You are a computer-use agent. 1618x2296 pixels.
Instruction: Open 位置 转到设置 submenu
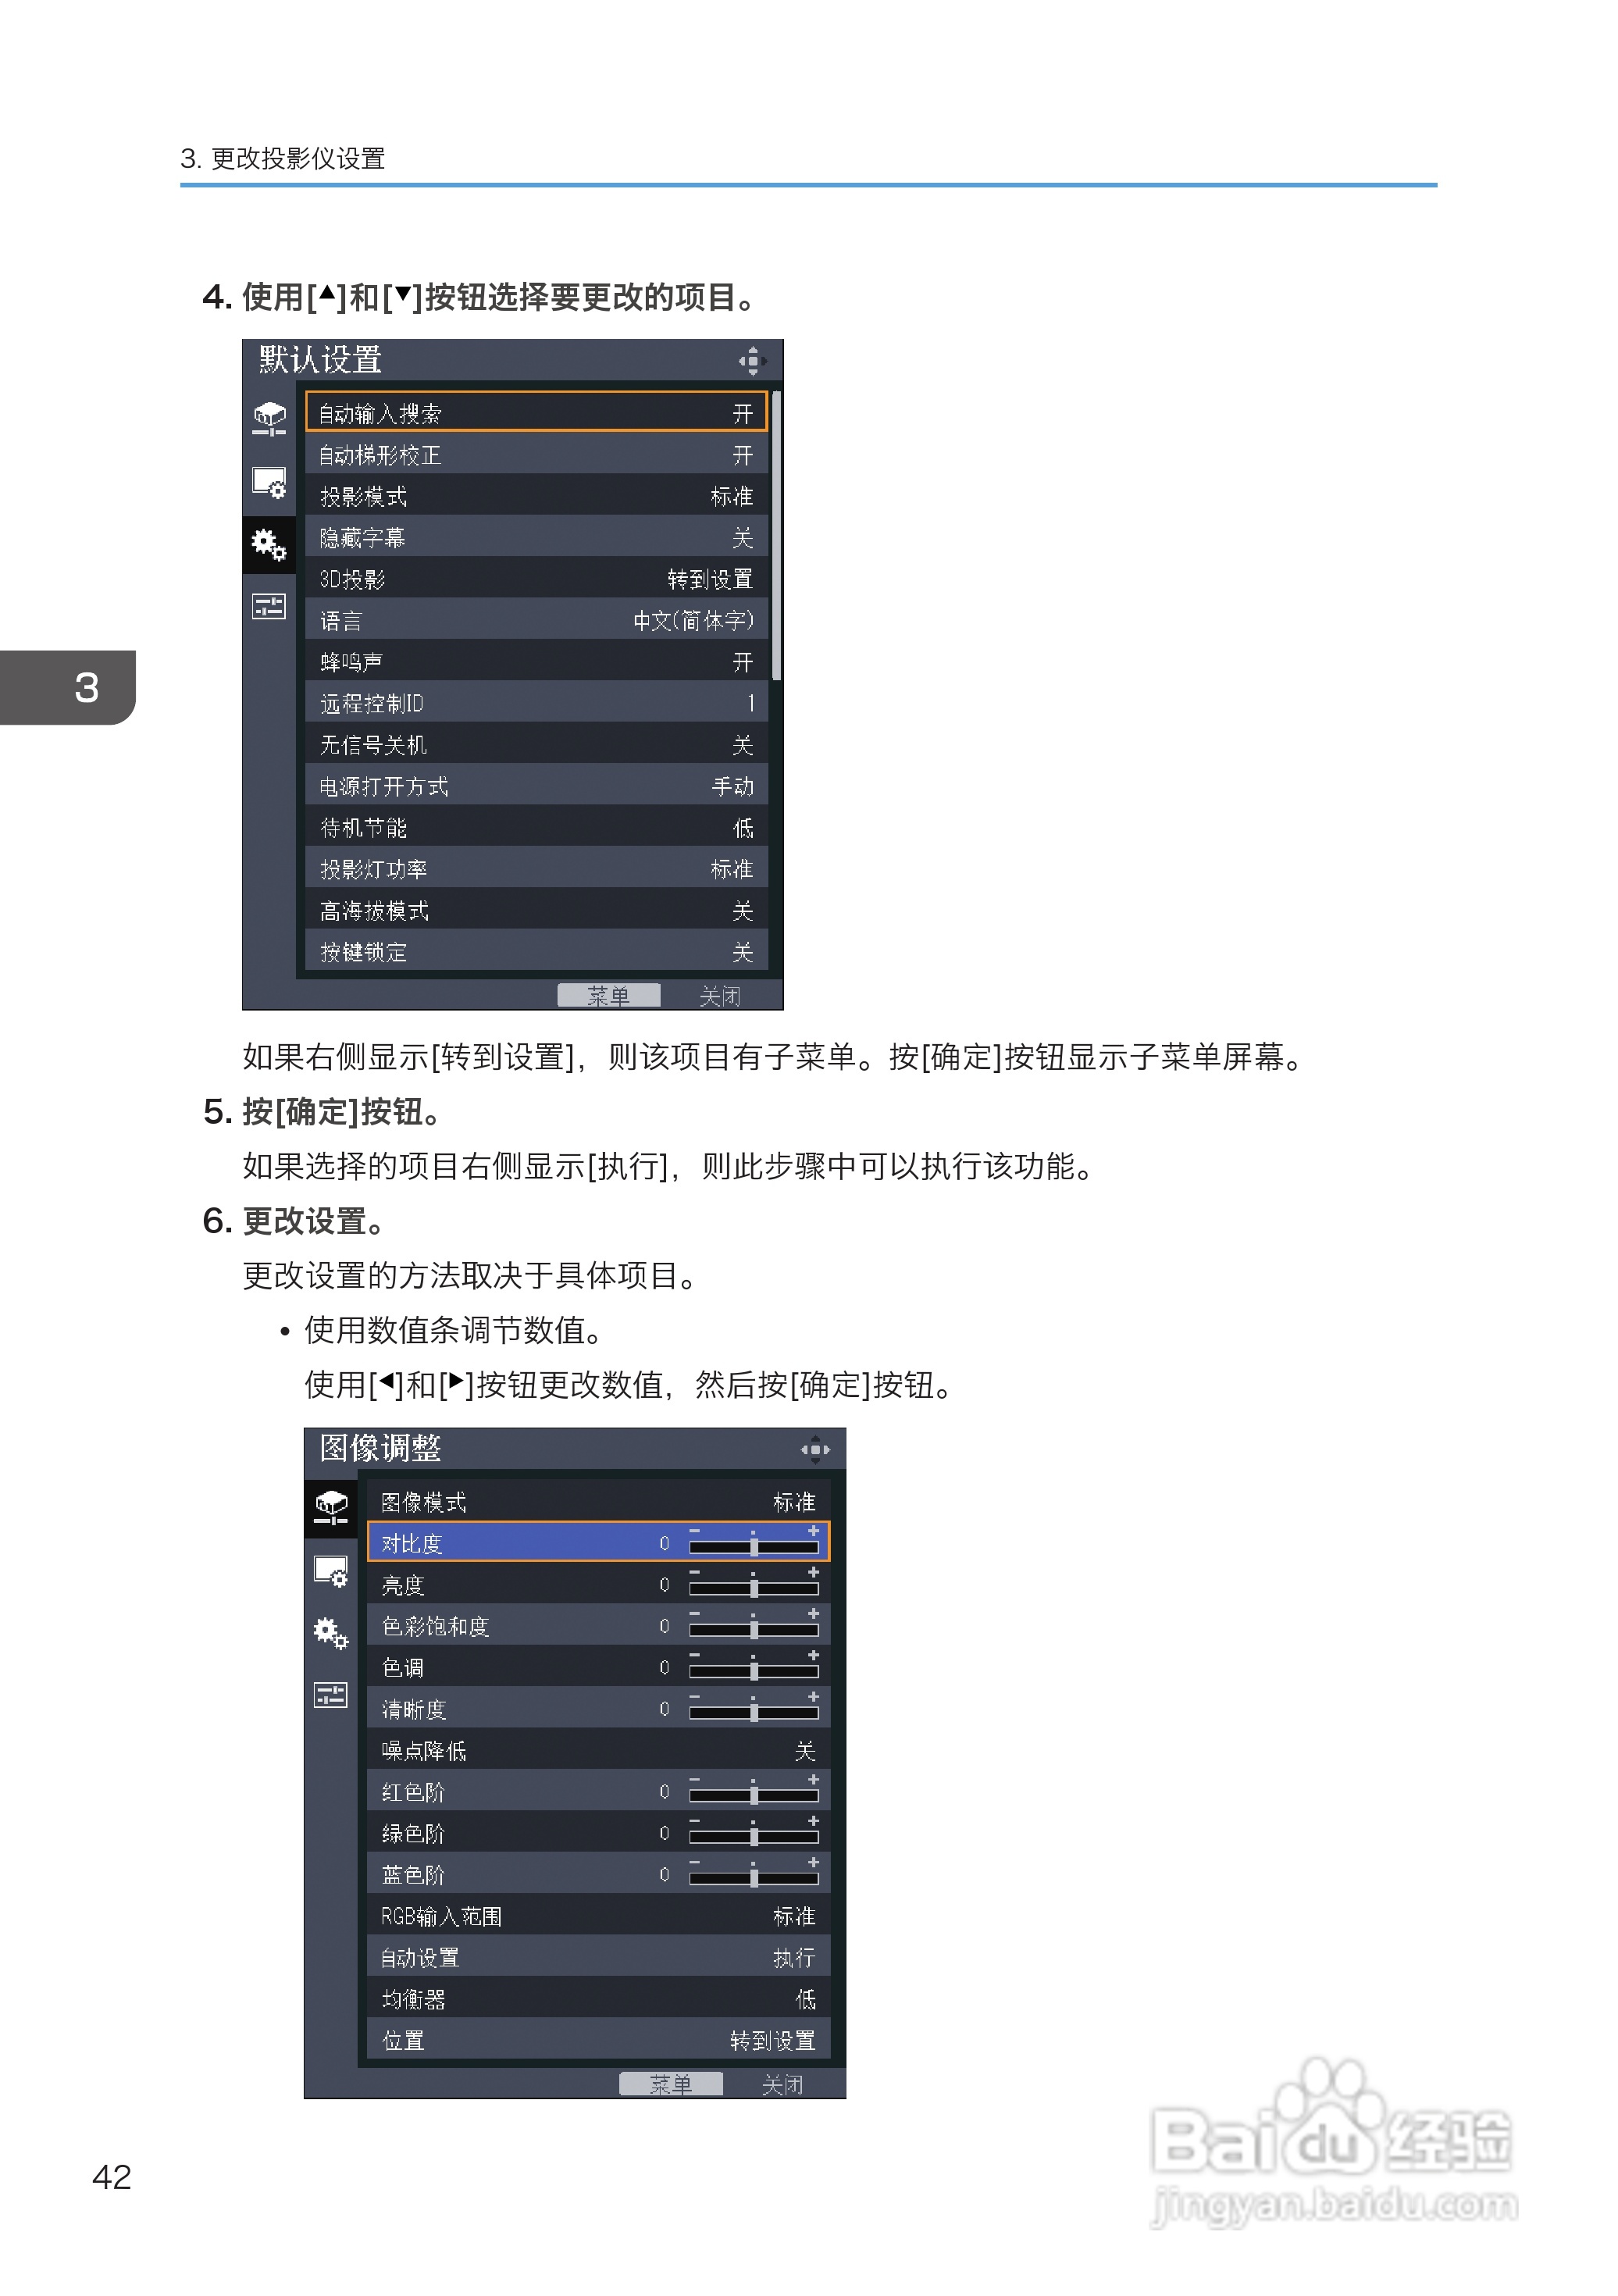[772, 2040]
